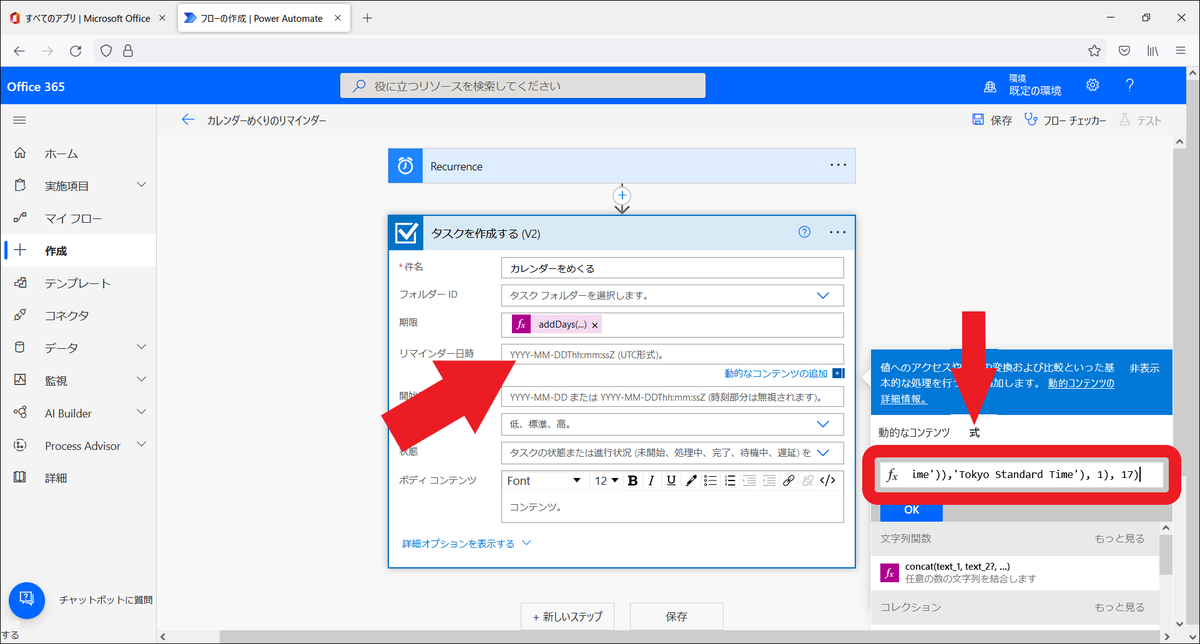Click the expression formula input box
Viewport: 1200px width, 644px height.
[x=1022, y=475]
